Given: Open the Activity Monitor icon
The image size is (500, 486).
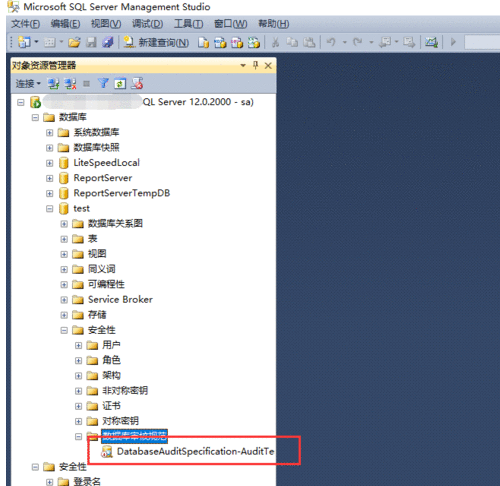Looking at the screenshot, I should [431, 42].
